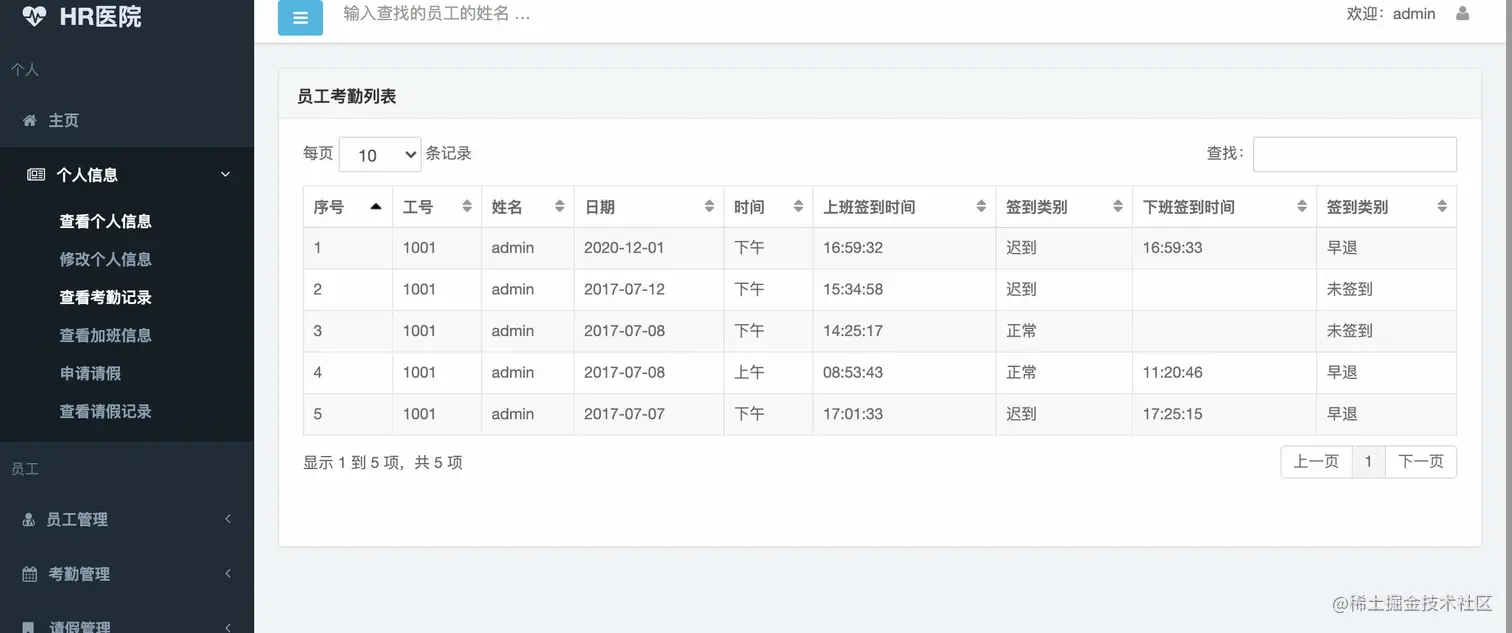Select page 1 in pagination
The height and width of the screenshot is (633, 1512).
point(1368,461)
